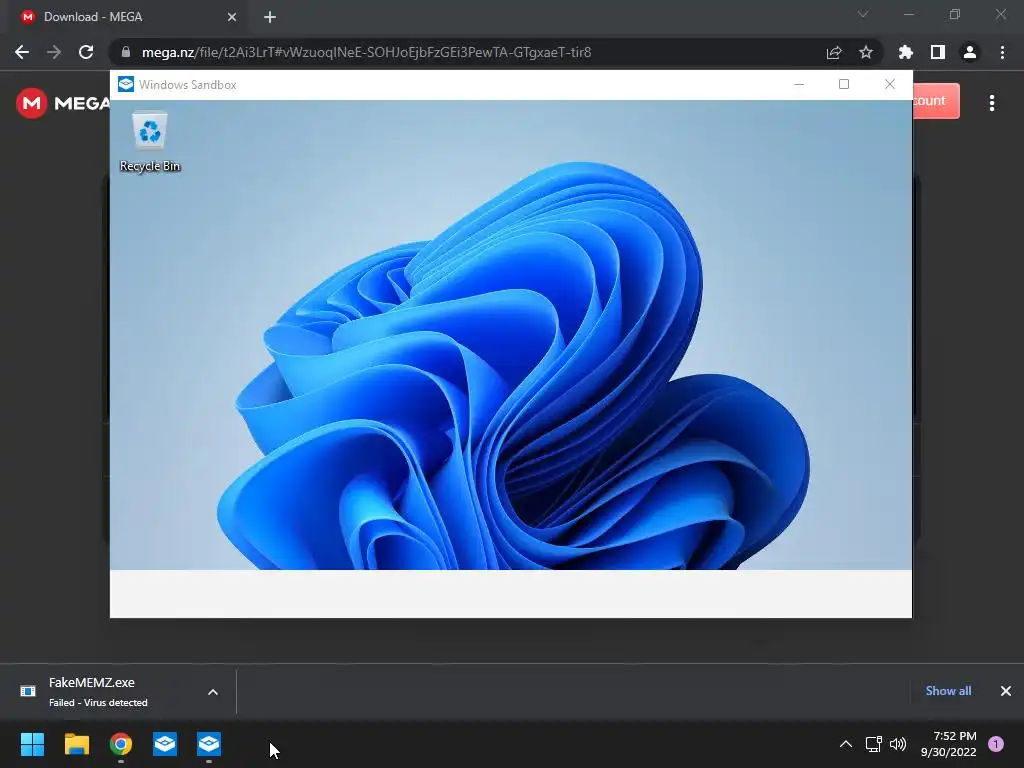This screenshot has height=768, width=1024.
Task: Open Chrome three-dot menu
Action: click(1002, 52)
